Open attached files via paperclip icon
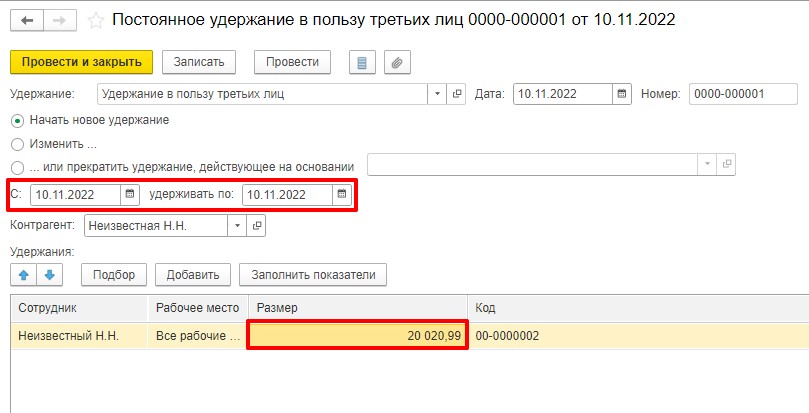Image resolution: width=809 pixels, height=413 pixels. [397, 62]
